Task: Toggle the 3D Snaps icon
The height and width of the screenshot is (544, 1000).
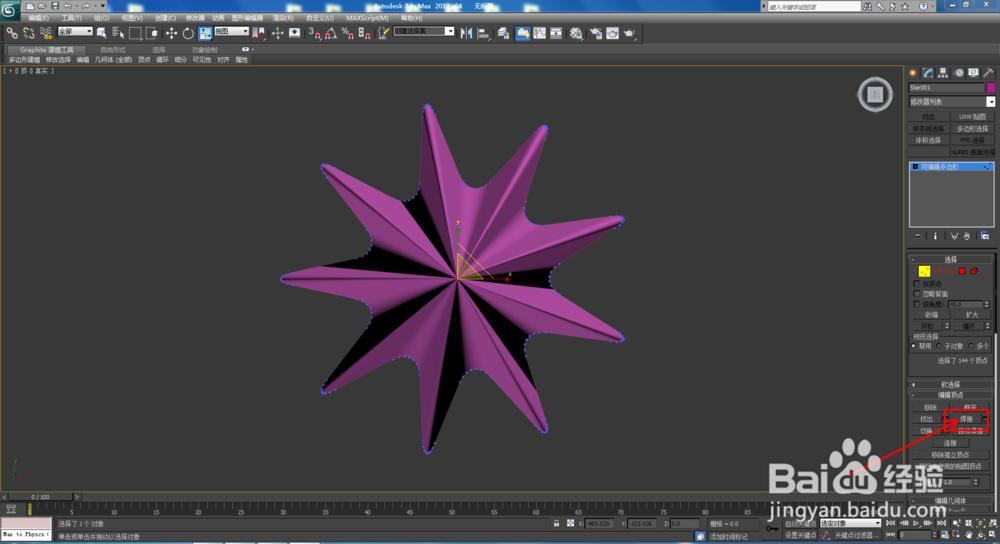Action: pyautogui.click(x=314, y=33)
